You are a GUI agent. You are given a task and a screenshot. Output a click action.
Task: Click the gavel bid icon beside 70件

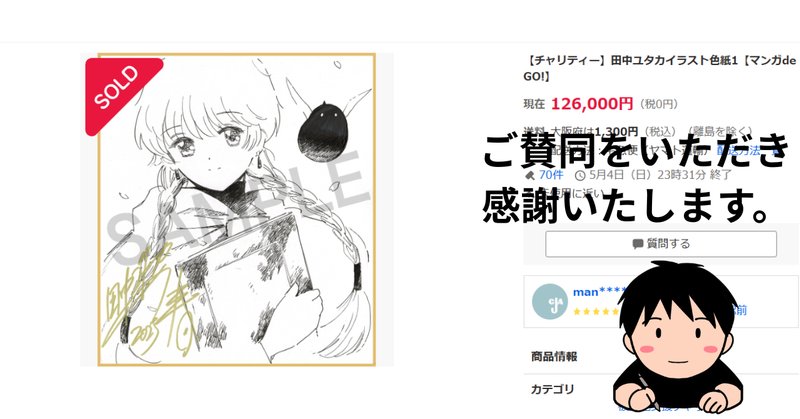(530, 176)
